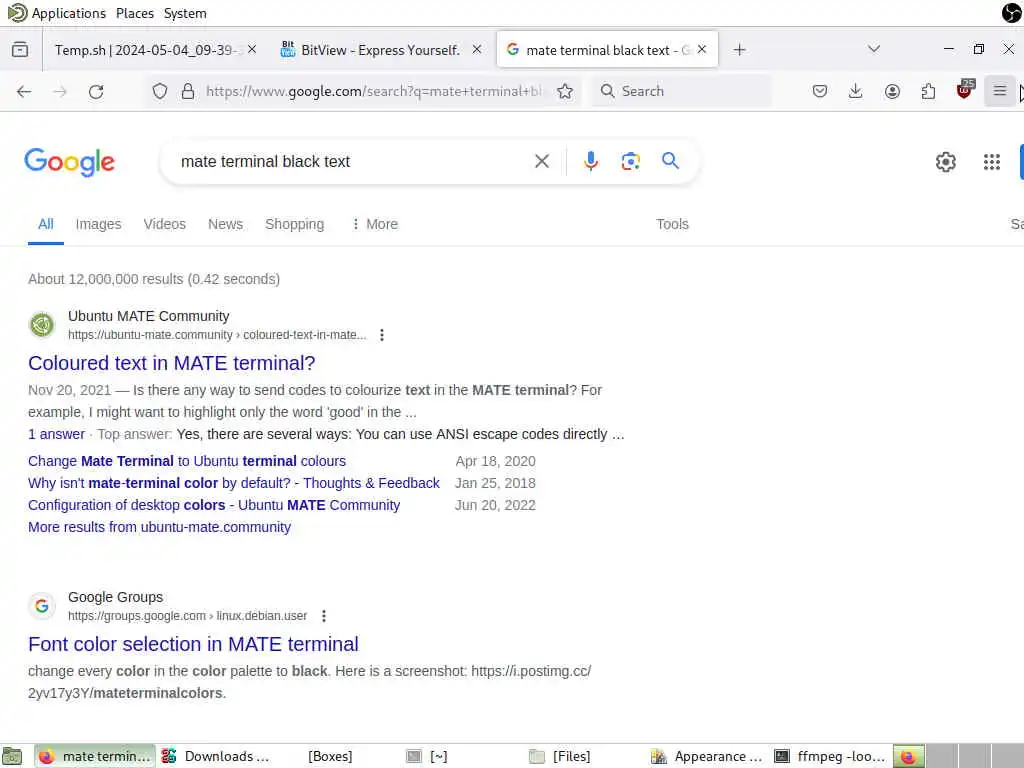Open 'More results from ubuntu-mate.community'

(159, 527)
